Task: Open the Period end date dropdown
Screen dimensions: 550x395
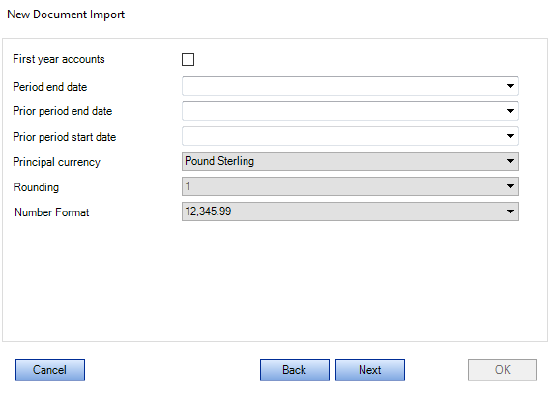Action: (350, 86)
